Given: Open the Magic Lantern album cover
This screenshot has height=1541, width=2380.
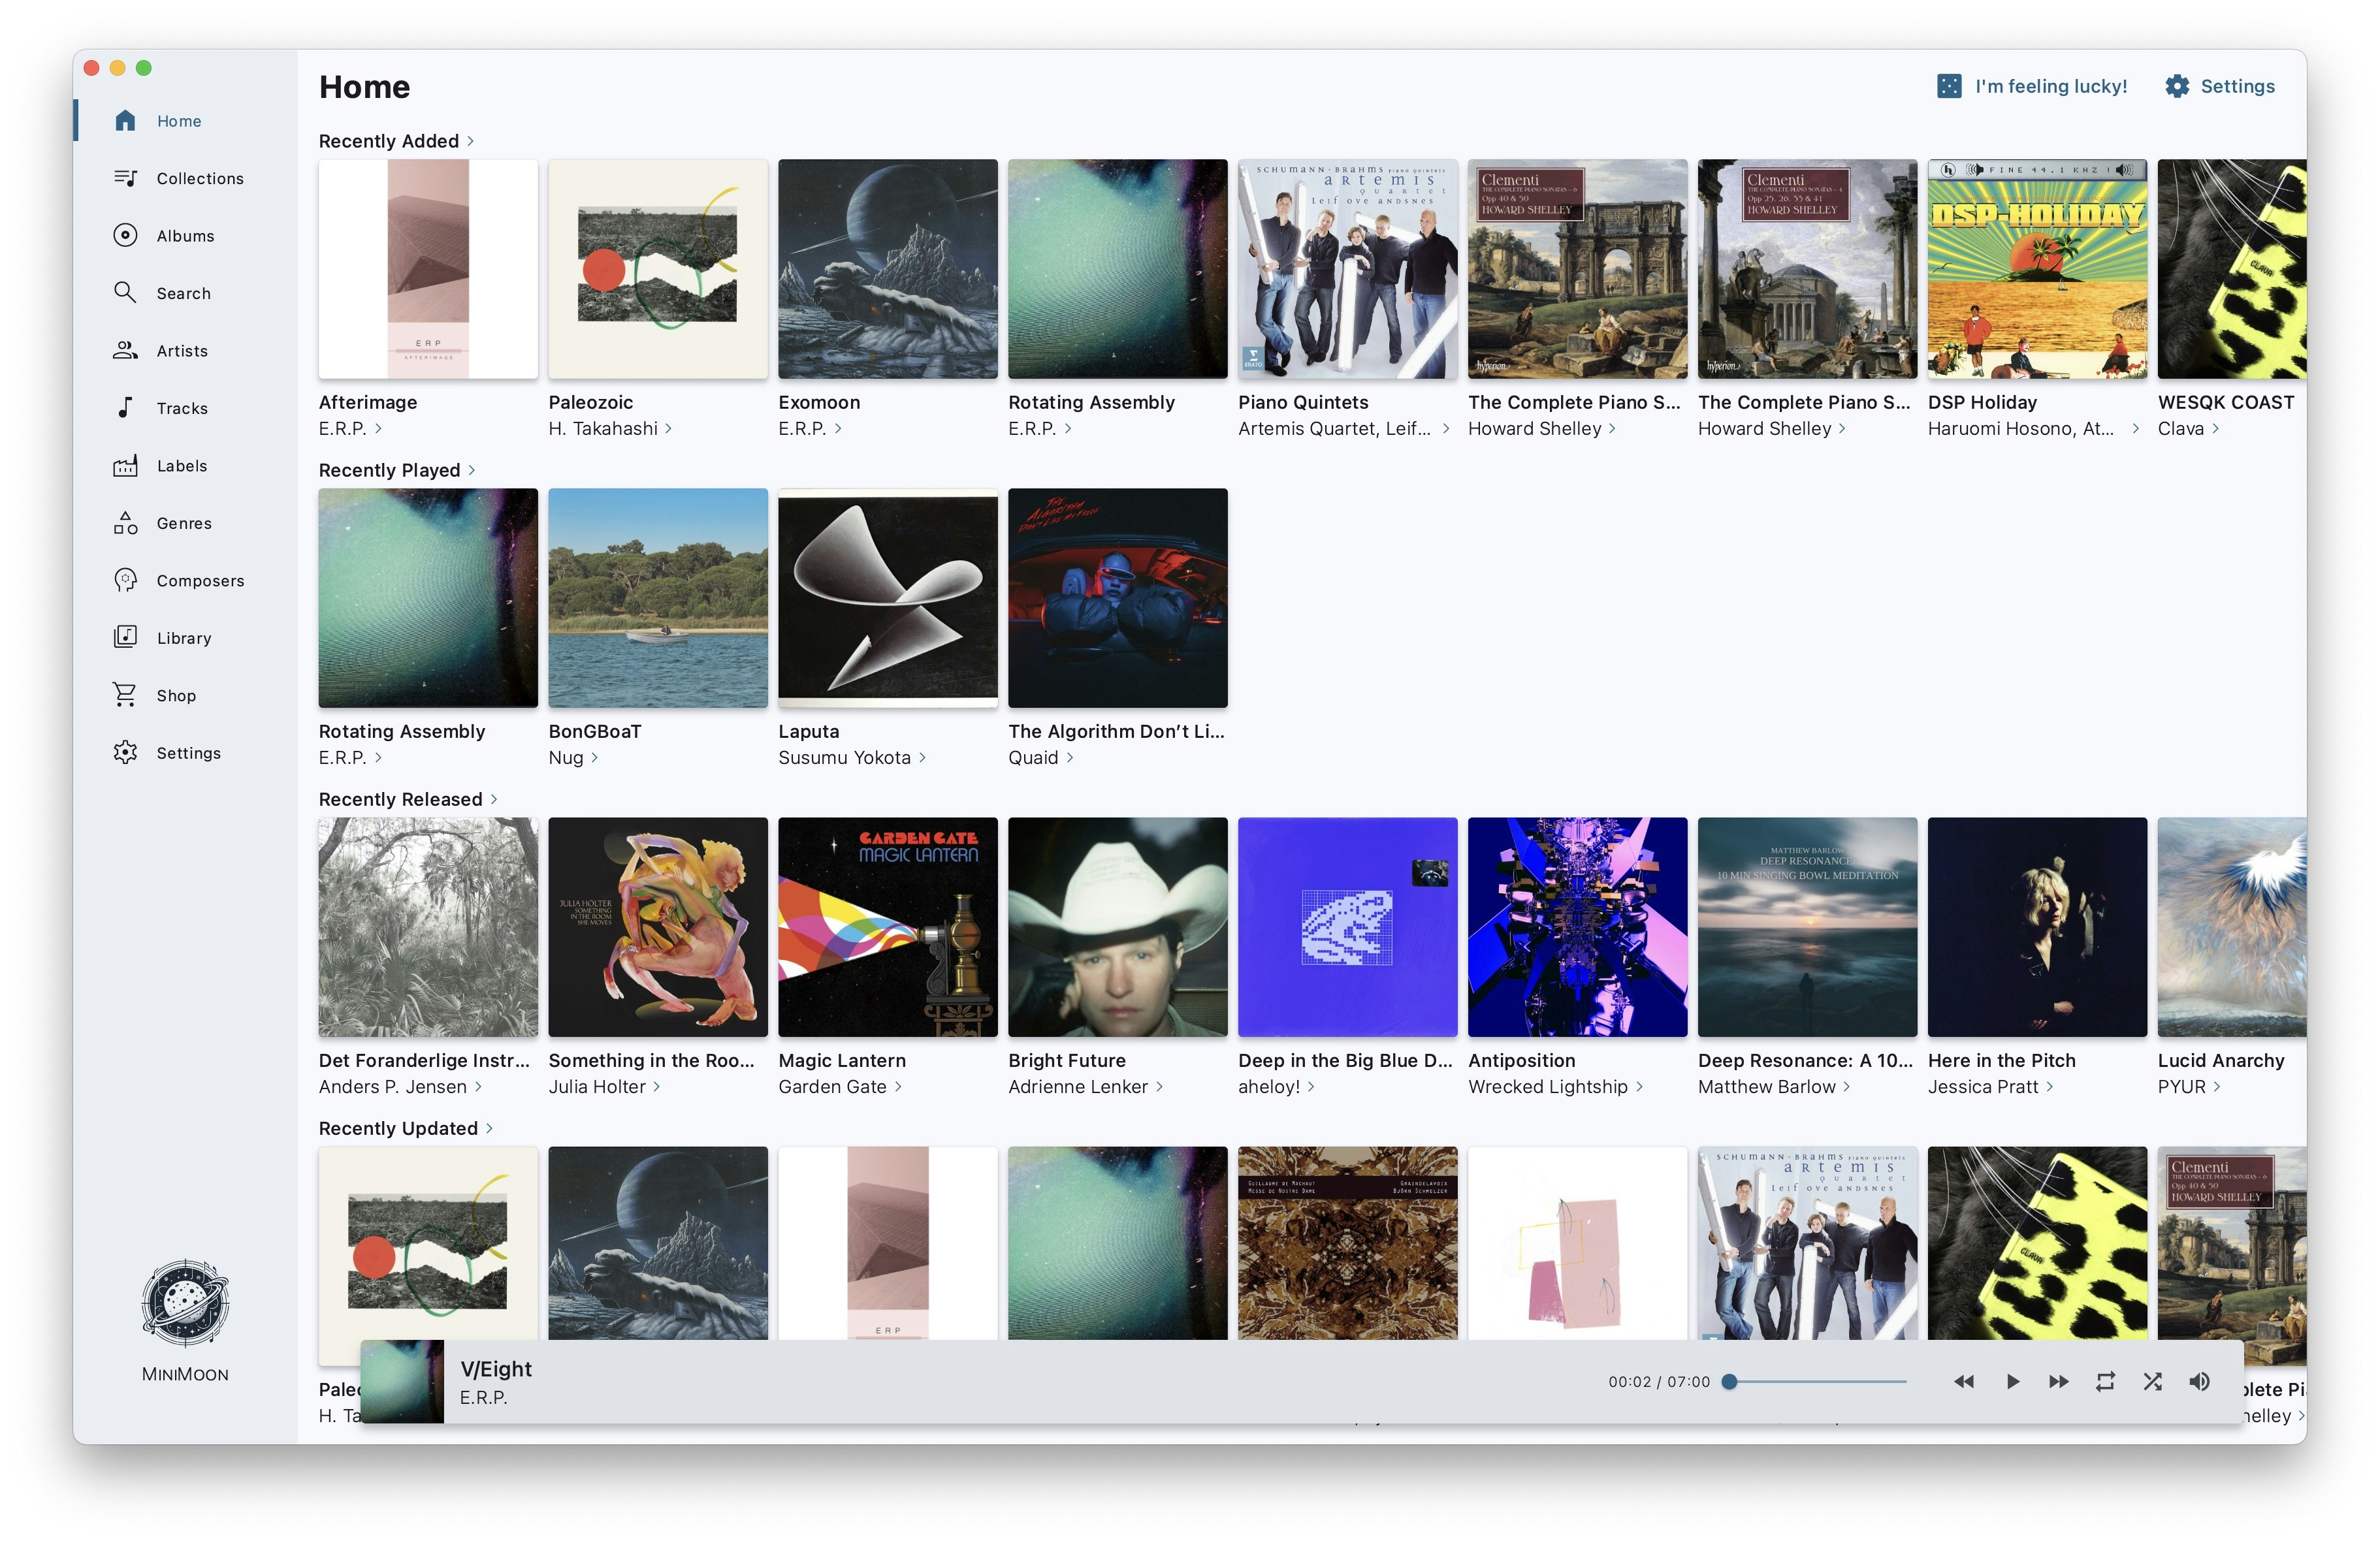Looking at the screenshot, I should tap(888, 927).
